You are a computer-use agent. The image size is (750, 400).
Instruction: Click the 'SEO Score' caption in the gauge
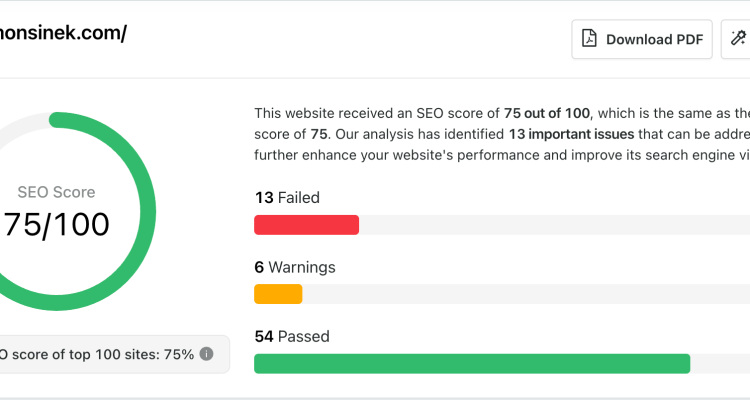[x=56, y=192]
